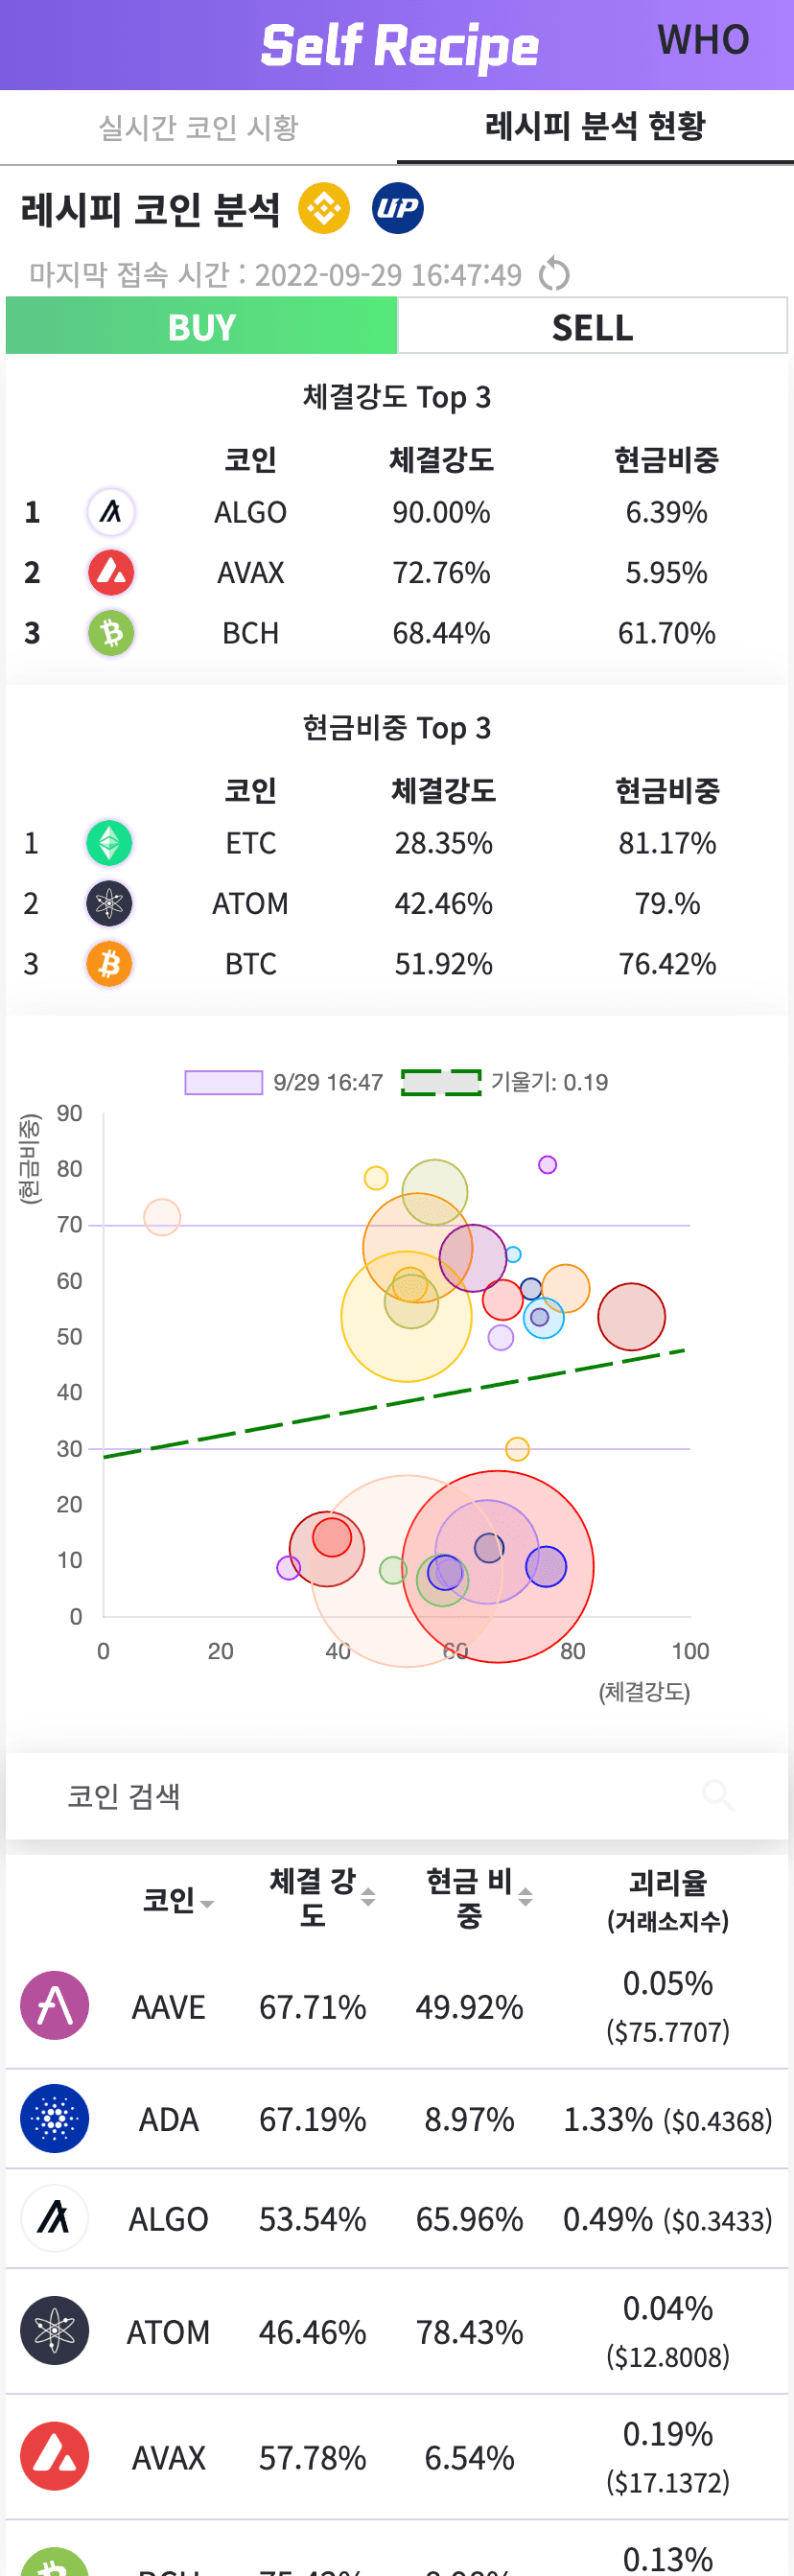Open the 코인 column dropdown arrow

tap(207, 1903)
